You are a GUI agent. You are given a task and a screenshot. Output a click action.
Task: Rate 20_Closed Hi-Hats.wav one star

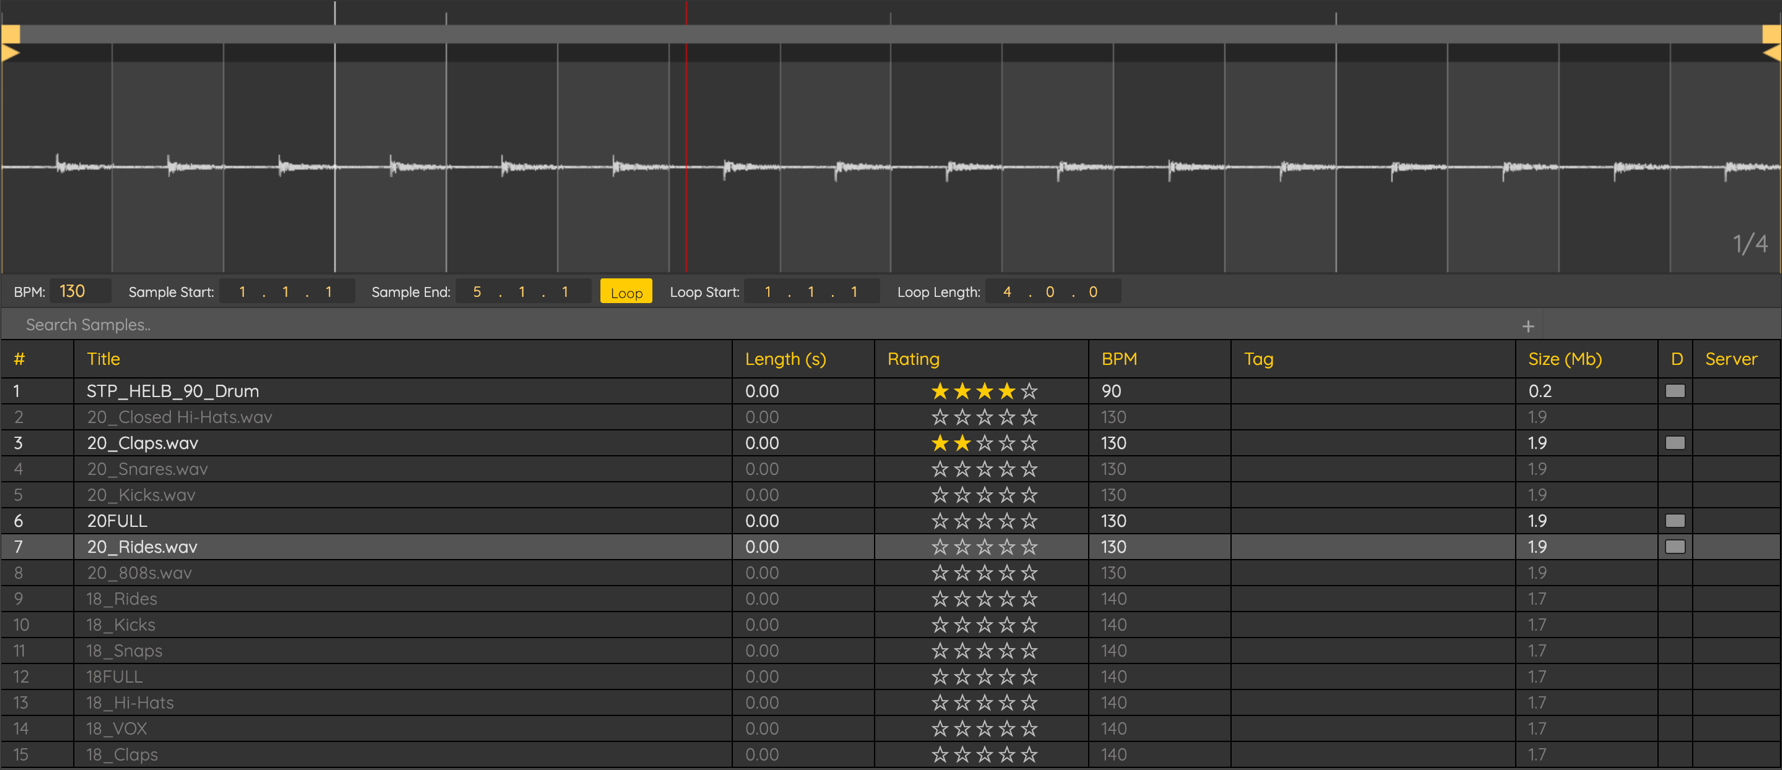(x=940, y=417)
